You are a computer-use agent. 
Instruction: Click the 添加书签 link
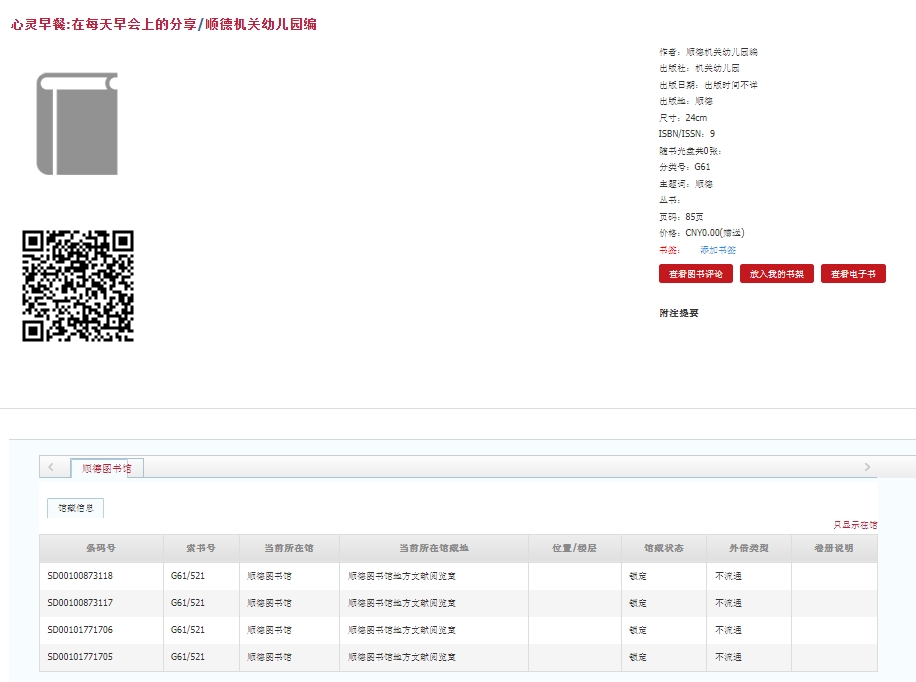tap(717, 250)
